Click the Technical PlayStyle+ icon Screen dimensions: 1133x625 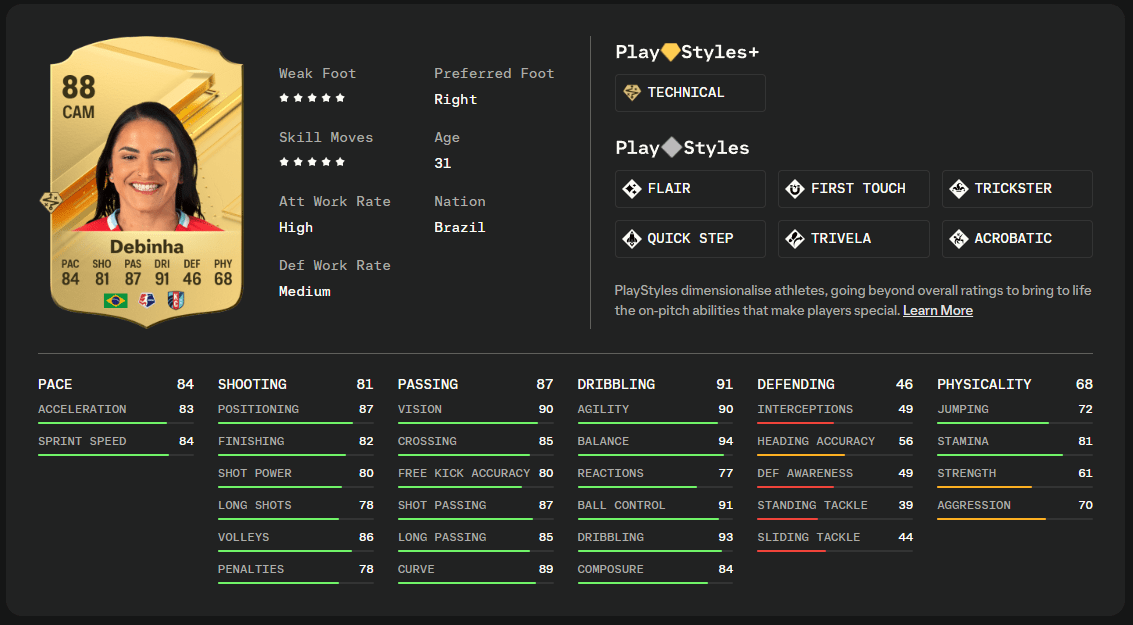pos(632,92)
